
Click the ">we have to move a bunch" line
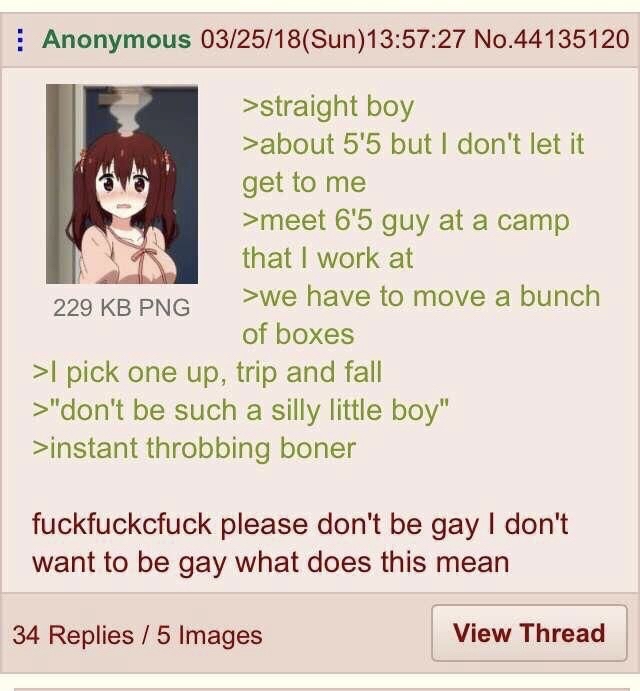coord(421,296)
